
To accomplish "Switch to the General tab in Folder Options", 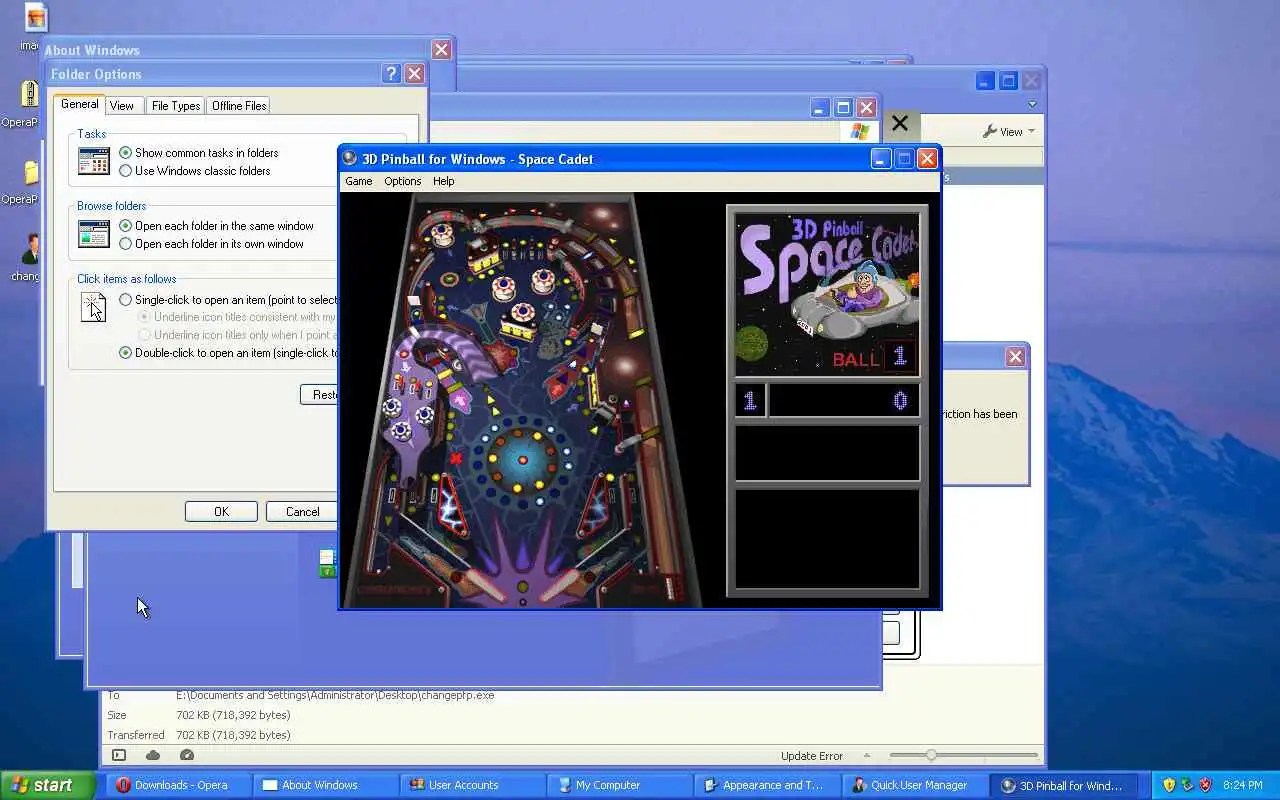I will [79, 104].
